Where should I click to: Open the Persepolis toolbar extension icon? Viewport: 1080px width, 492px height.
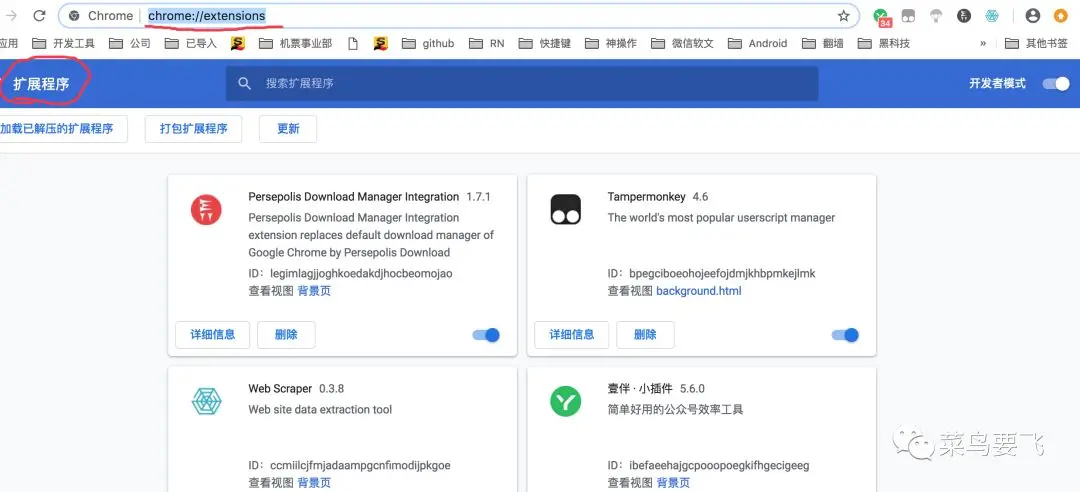964,16
